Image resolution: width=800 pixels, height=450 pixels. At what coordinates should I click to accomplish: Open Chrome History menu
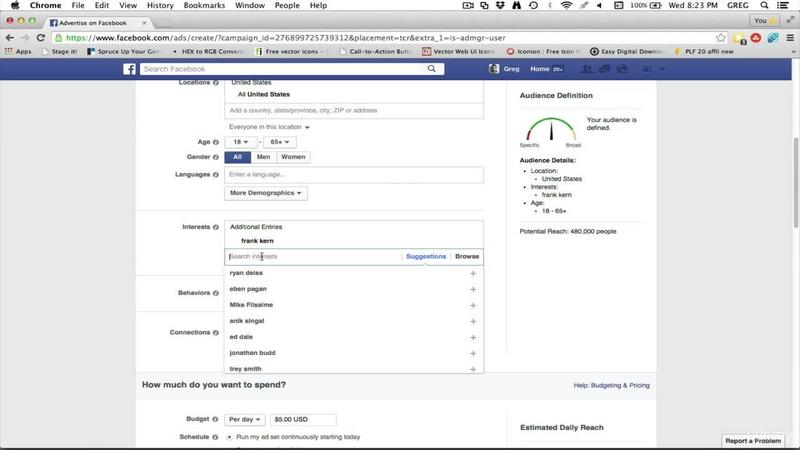click(160, 5)
